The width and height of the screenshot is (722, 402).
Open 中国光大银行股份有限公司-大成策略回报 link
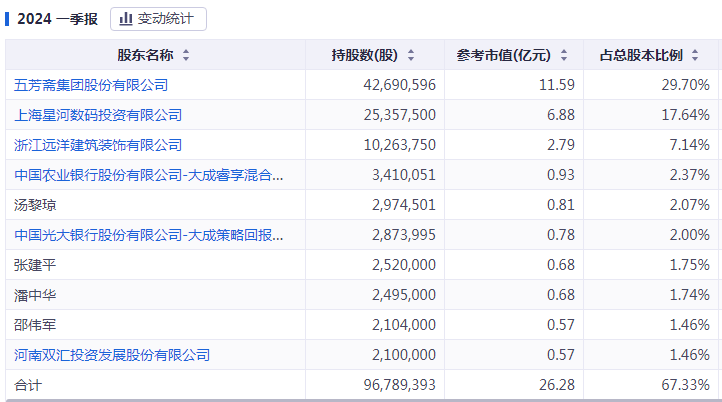click(x=149, y=235)
